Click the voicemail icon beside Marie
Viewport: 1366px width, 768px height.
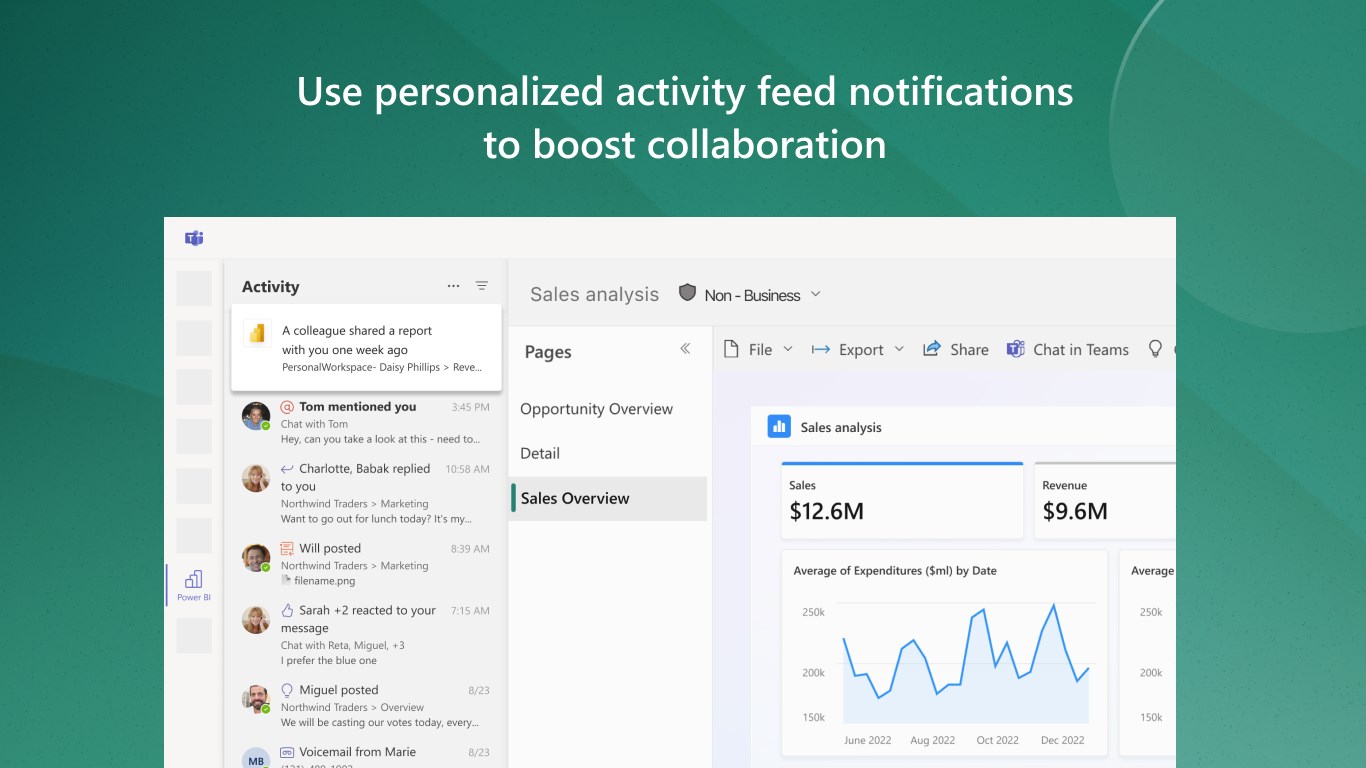coord(287,752)
